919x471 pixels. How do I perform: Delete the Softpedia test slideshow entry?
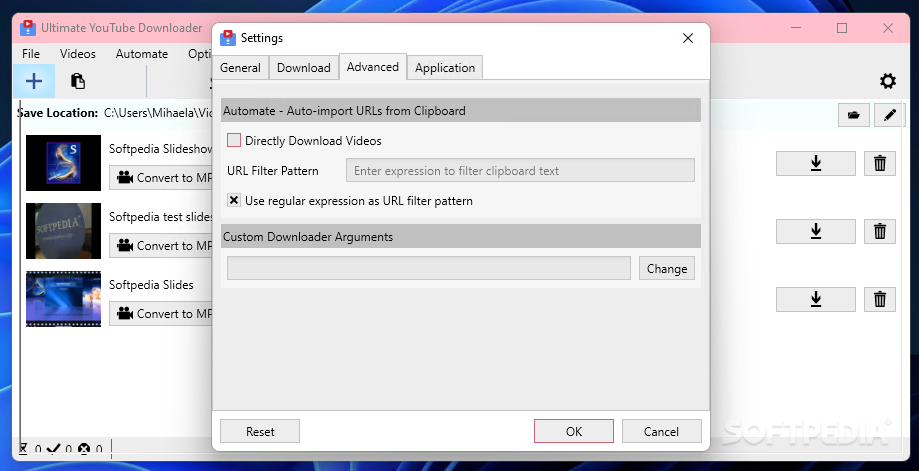(x=880, y=231)
